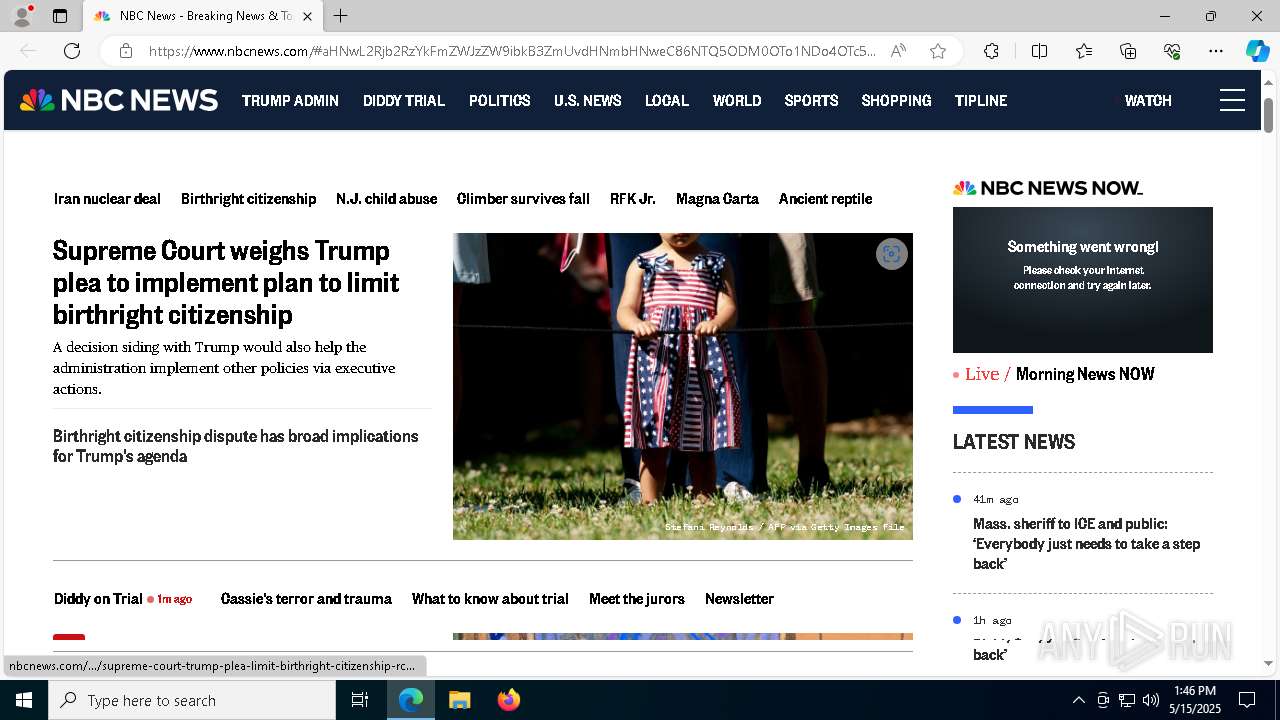
Task: Open Birthright citizenship topic link
Action: 249,199
